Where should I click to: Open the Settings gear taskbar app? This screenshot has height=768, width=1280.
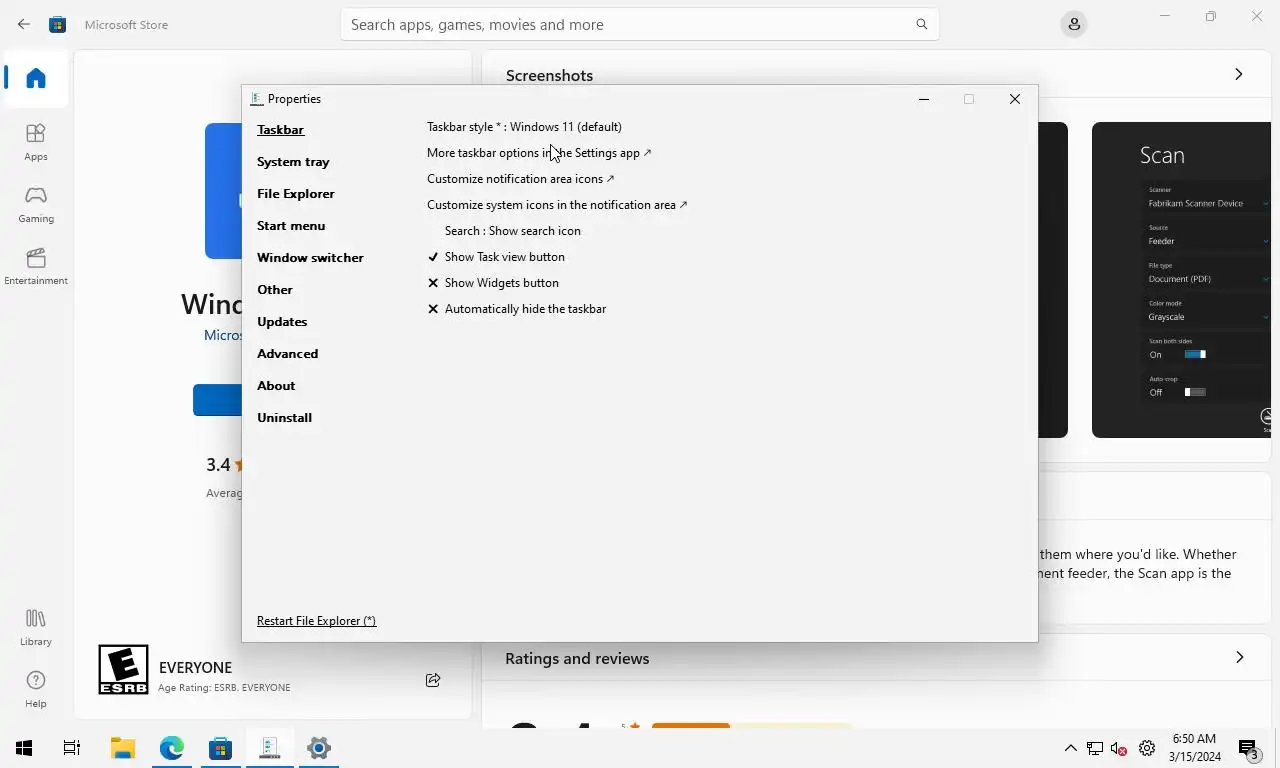point(319,748)
